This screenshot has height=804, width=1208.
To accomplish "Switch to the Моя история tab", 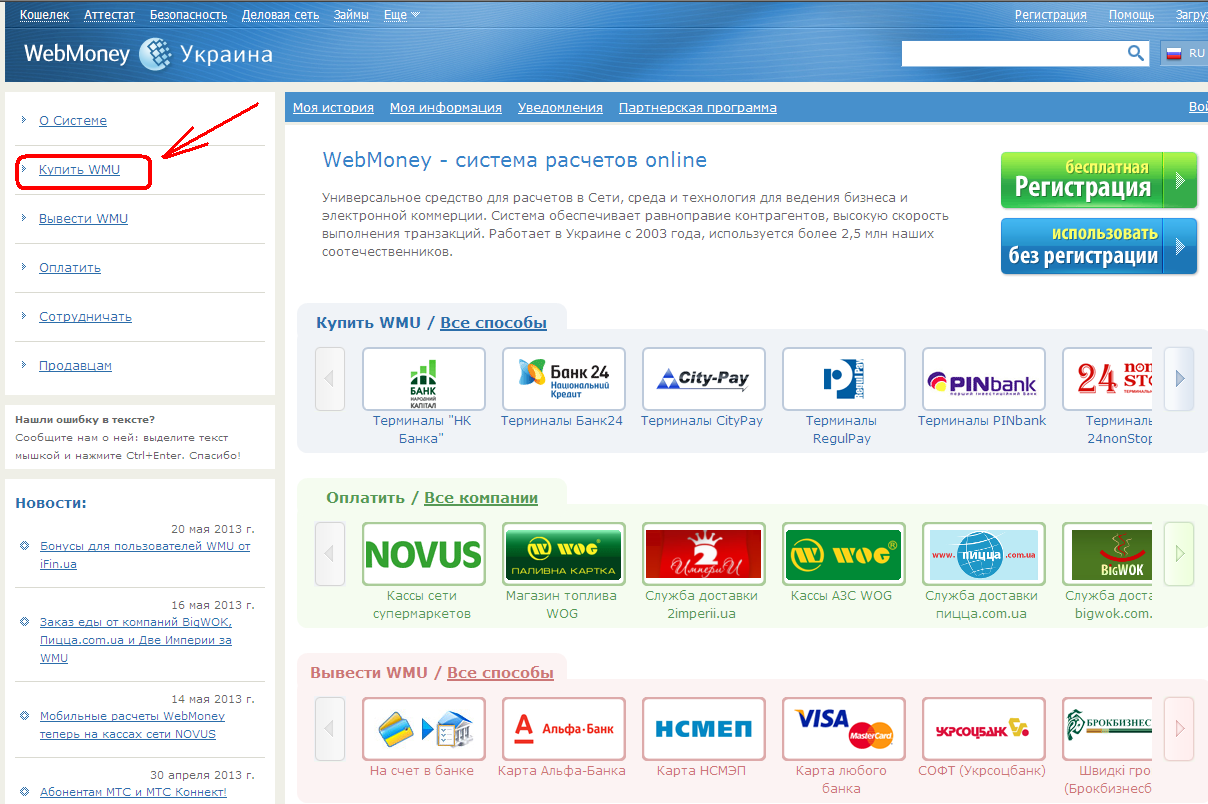I will tap(333, 108).
